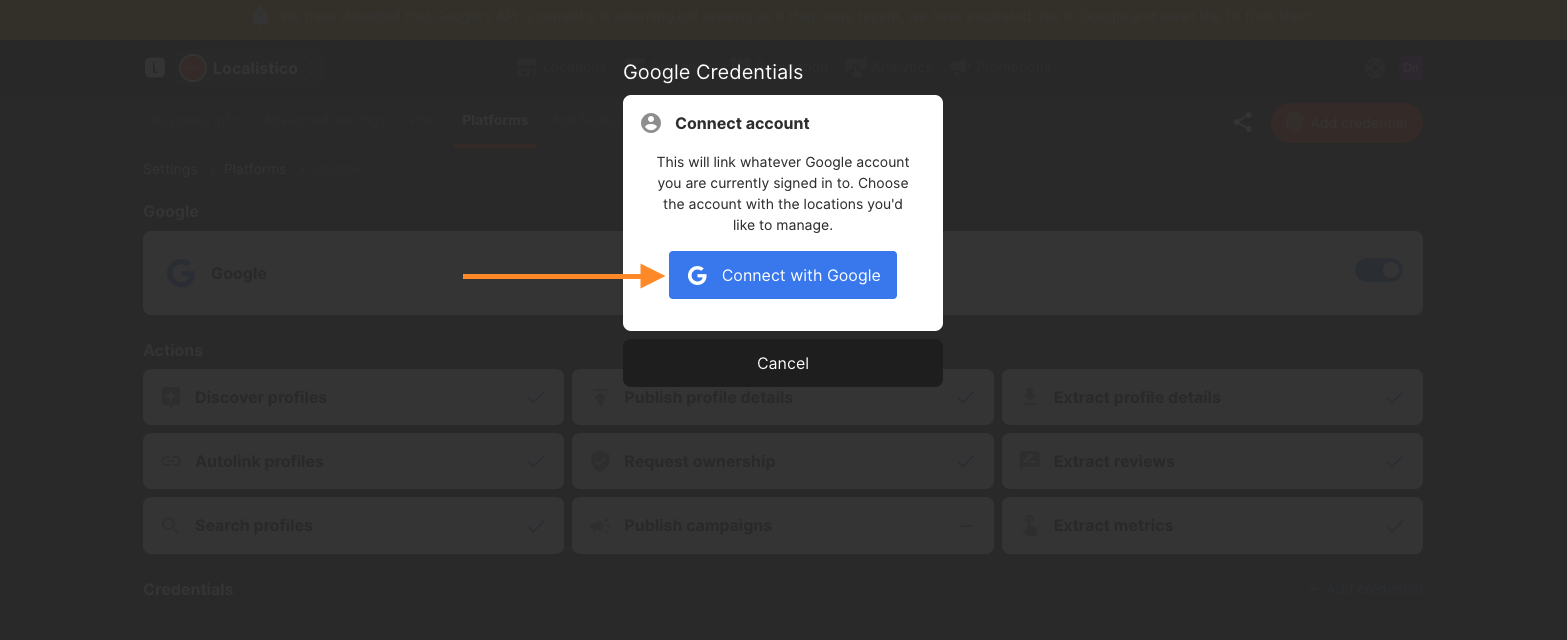Click the Connect with Google button
This screenshot has height=640, width=1567.
[783, 275]
